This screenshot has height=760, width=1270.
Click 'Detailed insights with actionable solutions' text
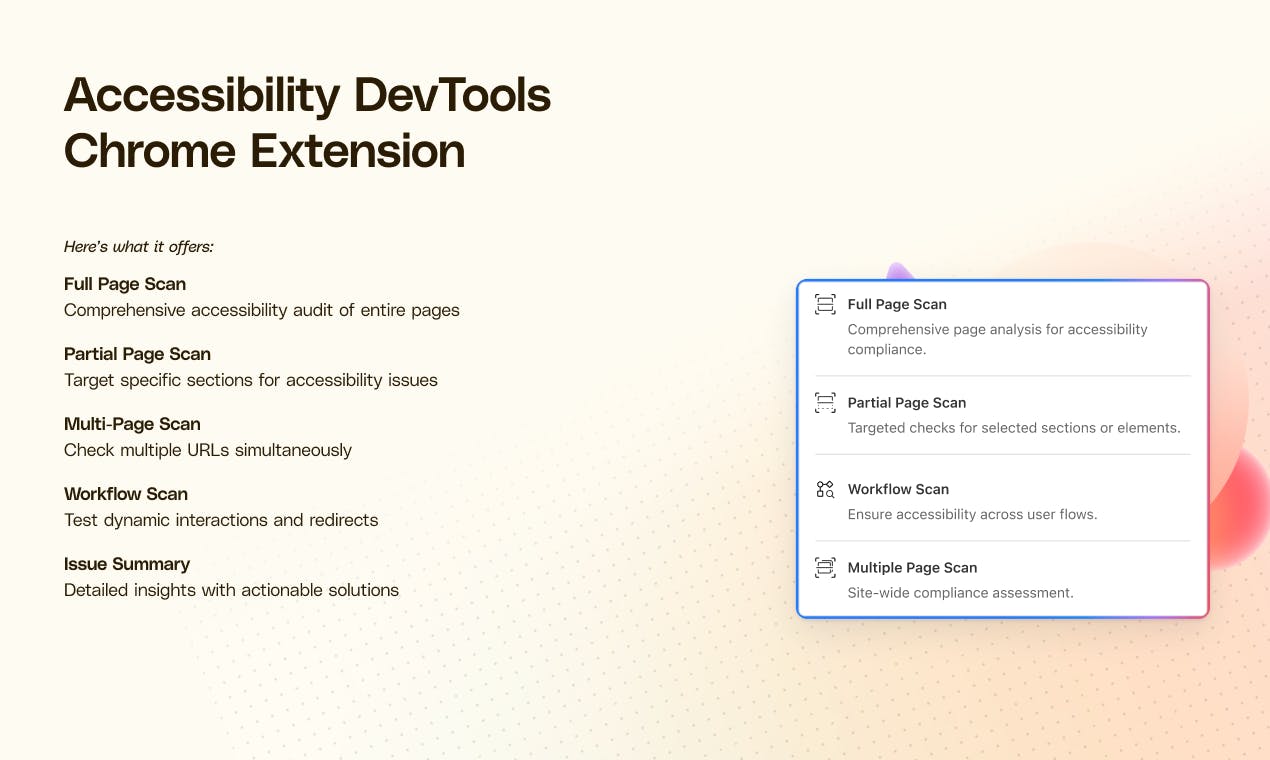tap(231, 590)
